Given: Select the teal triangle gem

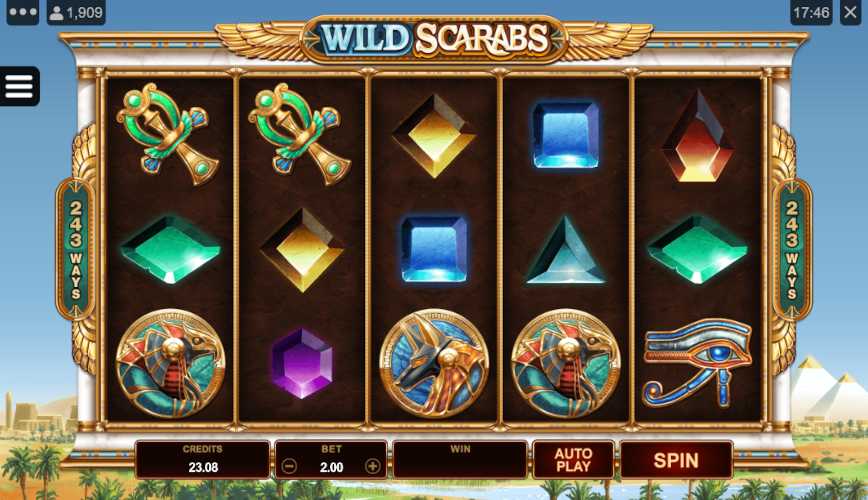Looking at the screenshot, I should [565, 250].
